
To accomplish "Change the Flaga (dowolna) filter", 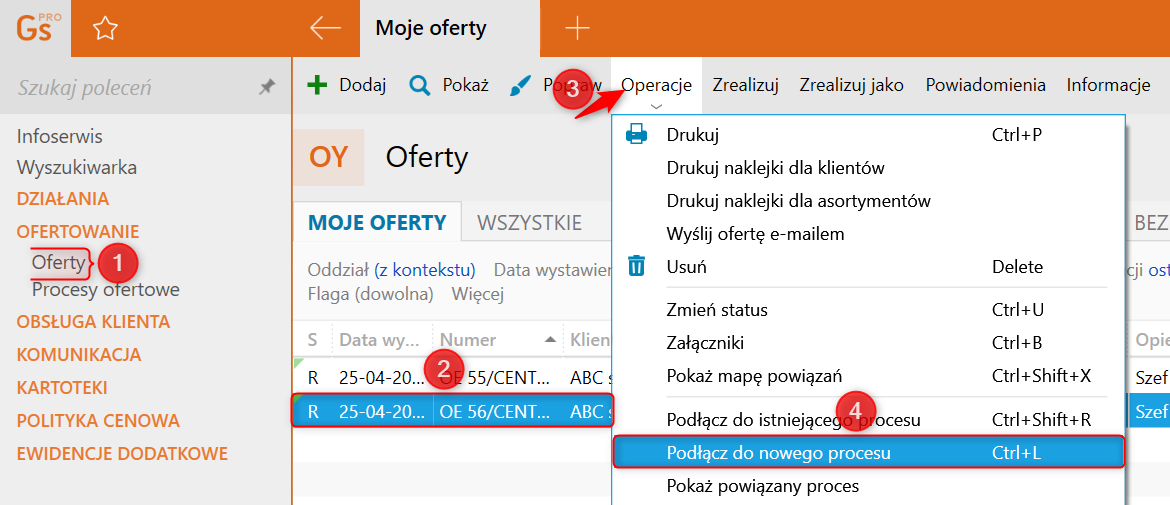I will (371, 294).
